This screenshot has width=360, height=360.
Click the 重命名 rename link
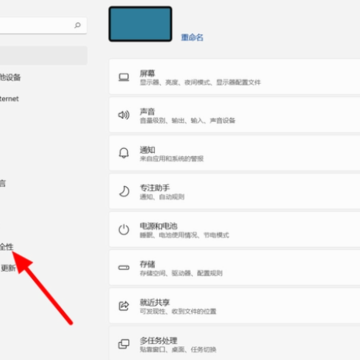[x=192, y=37]
